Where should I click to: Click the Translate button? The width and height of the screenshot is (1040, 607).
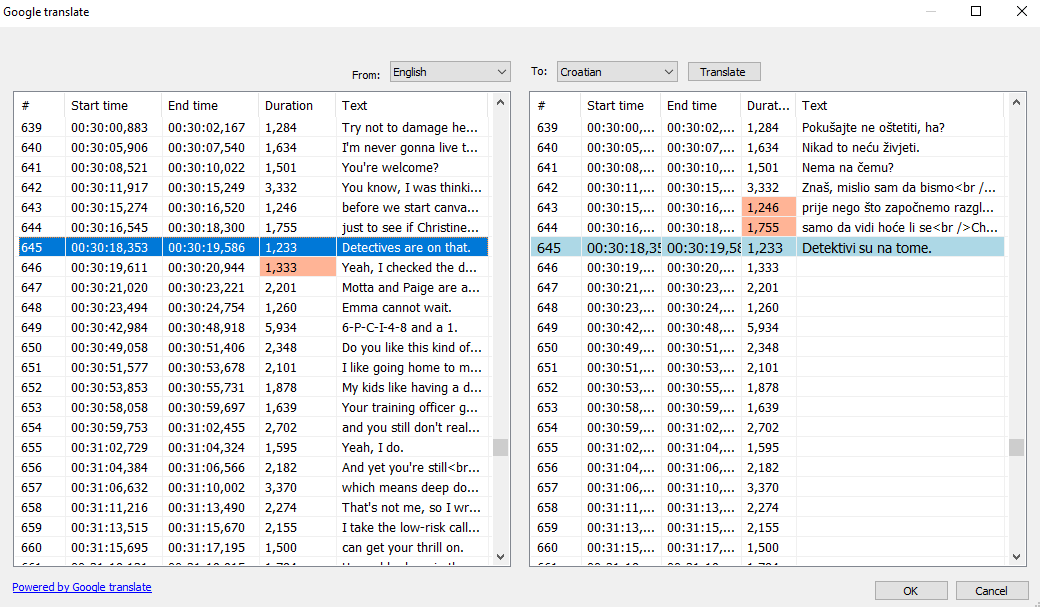click(723, 71)
